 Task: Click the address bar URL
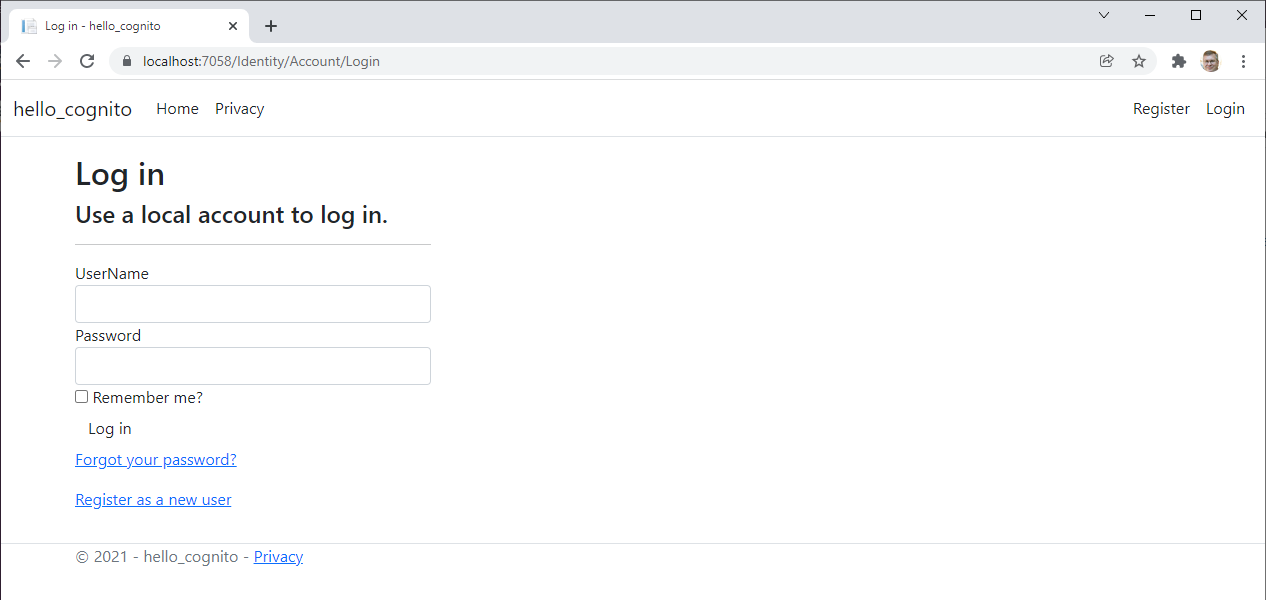pyautogui.click(x=261, y=61)
